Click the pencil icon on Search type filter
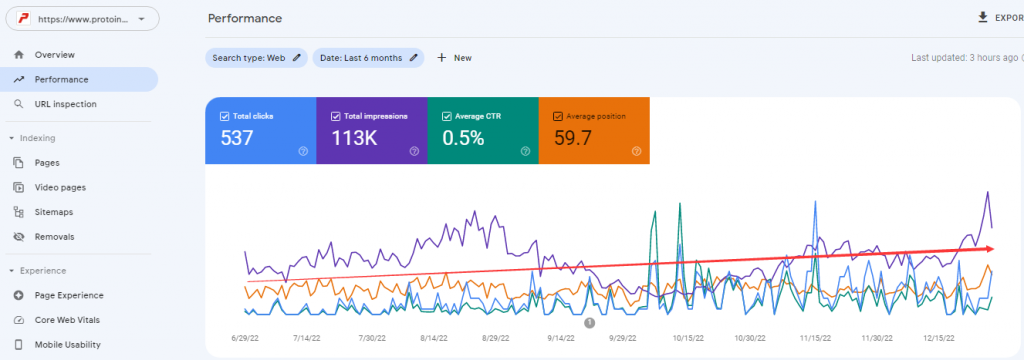 point(297,57)
